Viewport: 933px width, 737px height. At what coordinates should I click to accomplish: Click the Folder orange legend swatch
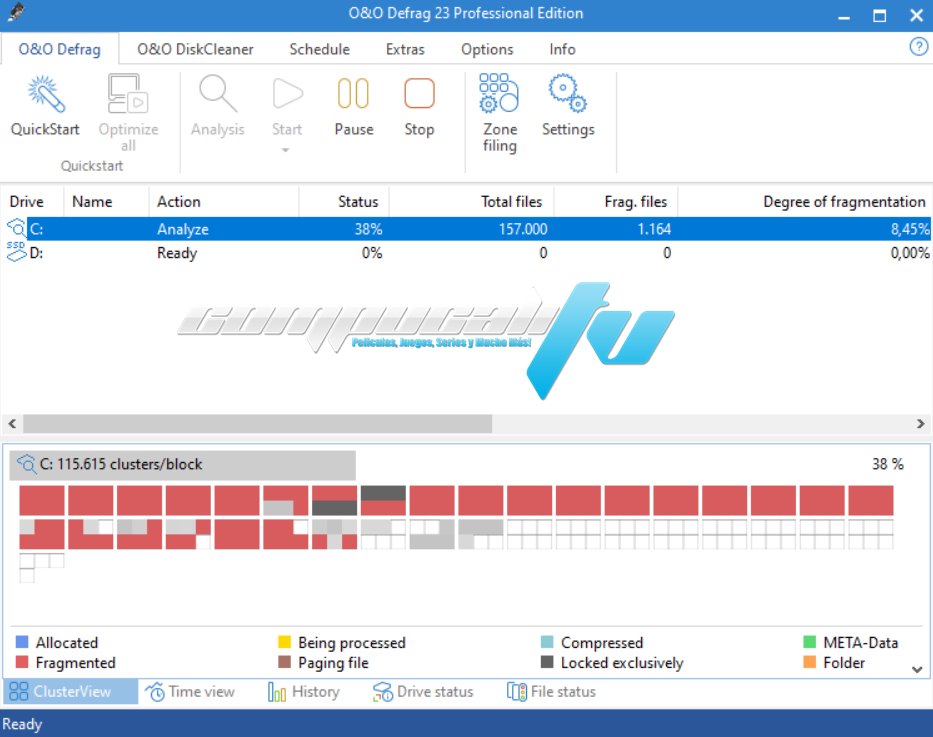809,662
